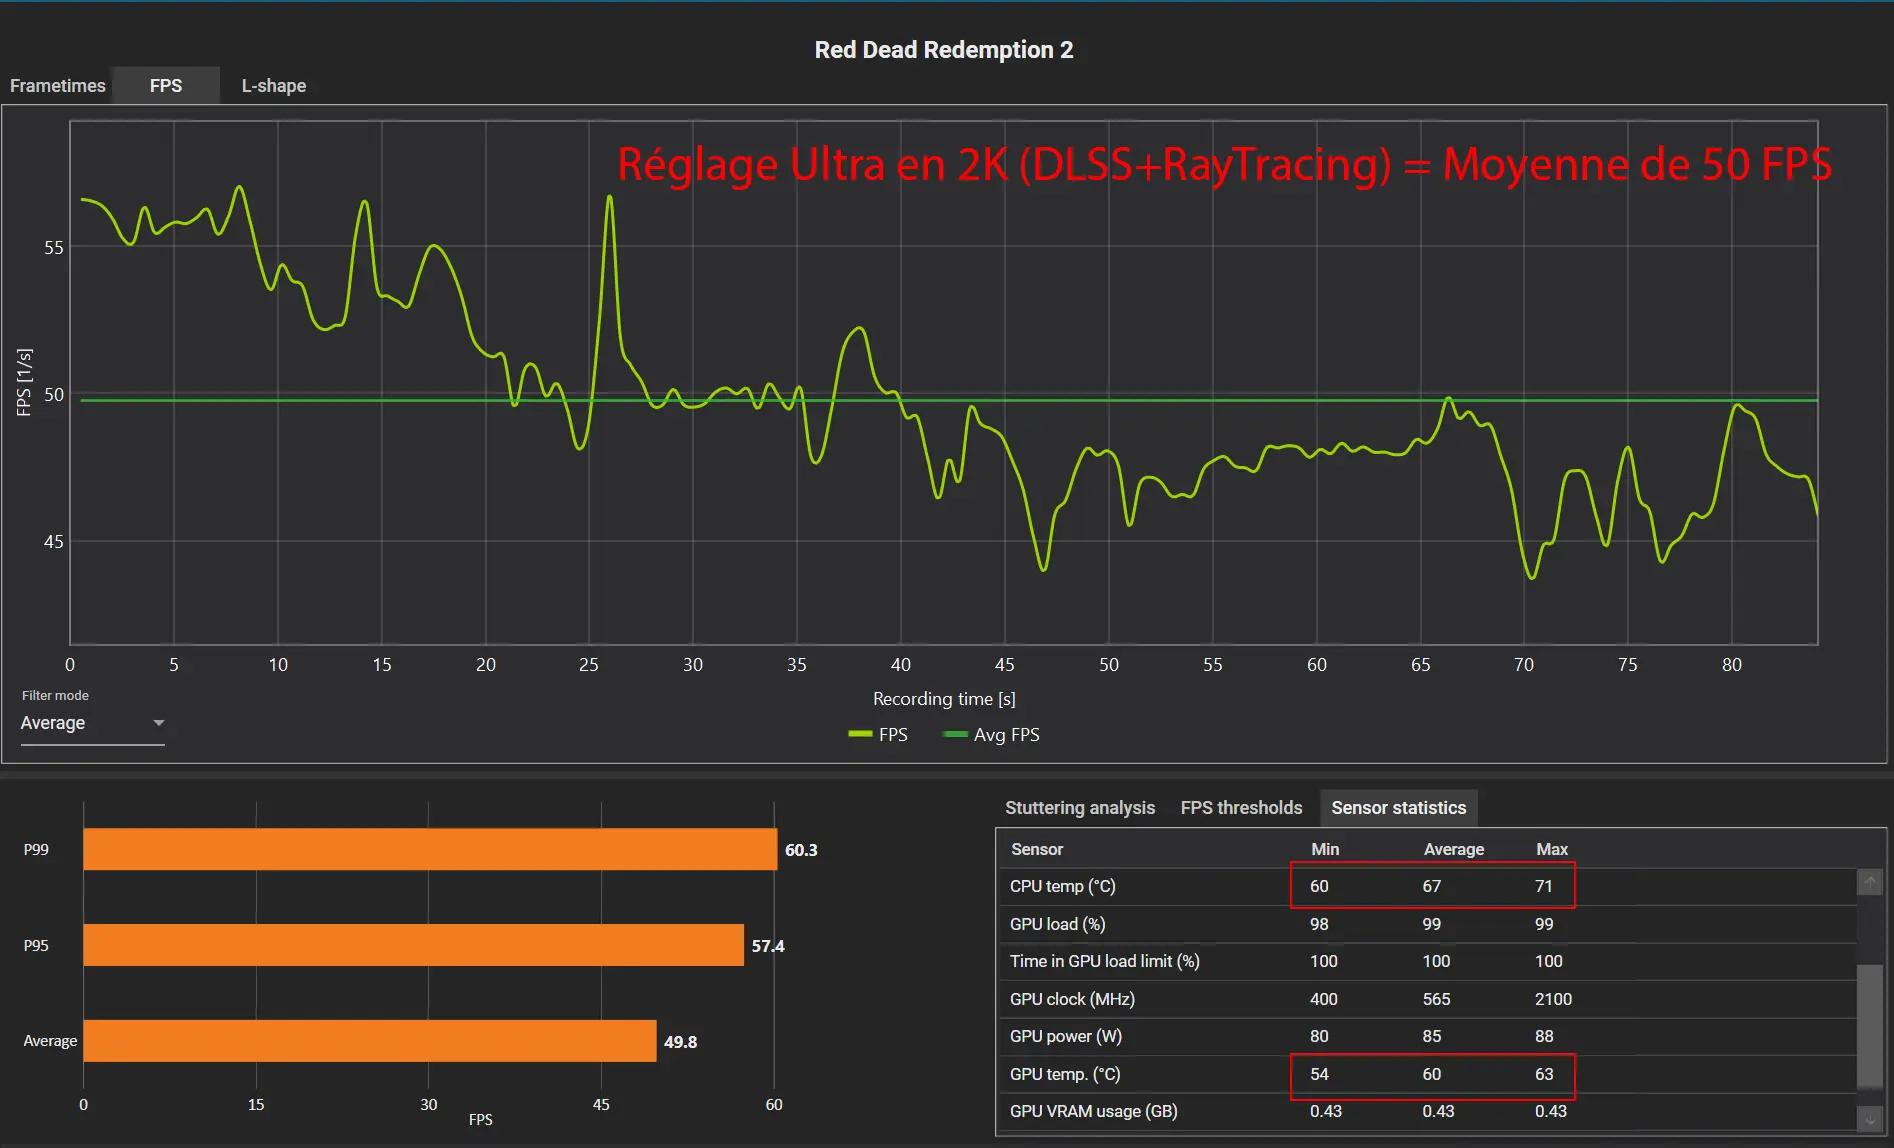Select the Time in GPU load limit row

(1427, 962)
